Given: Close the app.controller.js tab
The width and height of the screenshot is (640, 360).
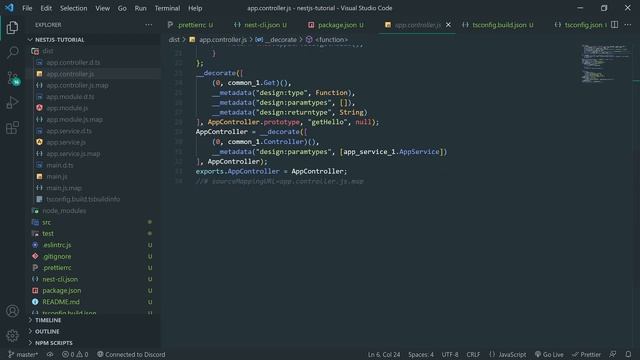Looking at the screenshot, I should click(x=448, y=25).
